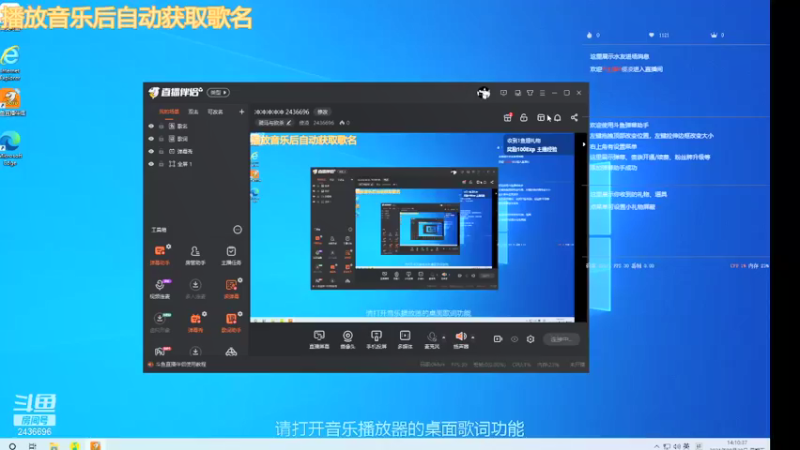Viewport: 800px width, 450px height.
Task: Select the 全屏 1 source row
Action: coord(196,164)
